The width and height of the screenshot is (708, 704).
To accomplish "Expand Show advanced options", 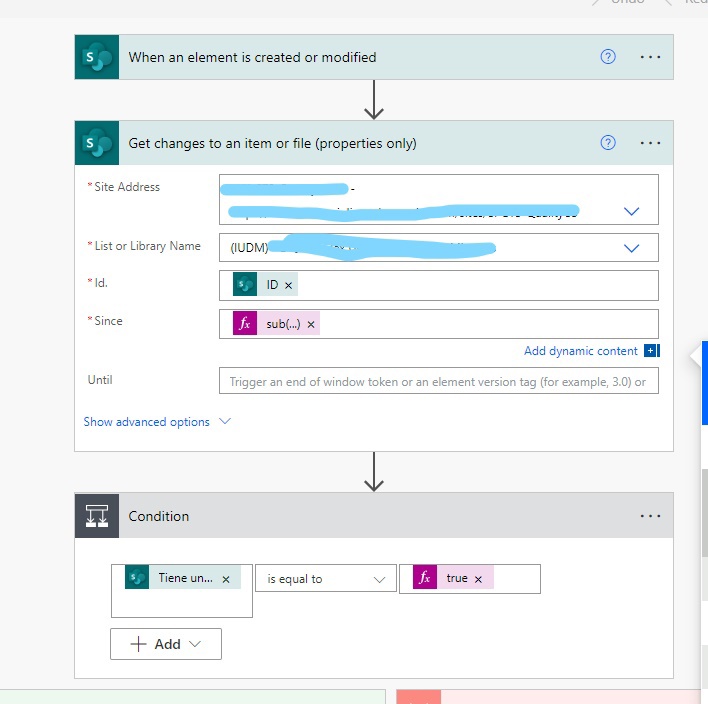I will (x=157, y=422).
